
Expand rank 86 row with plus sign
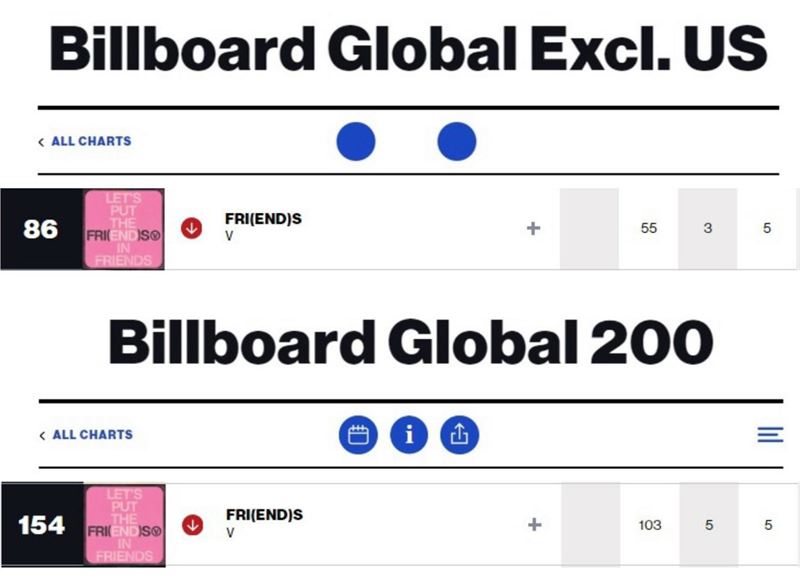533,229
